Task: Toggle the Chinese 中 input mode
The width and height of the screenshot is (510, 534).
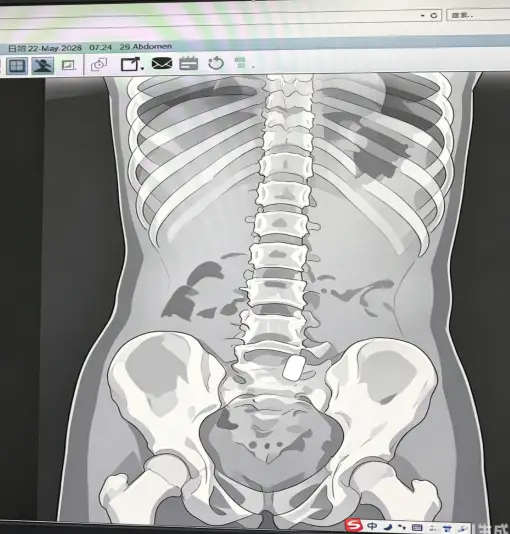Action: pyautogui.click(x=372, y=526)
